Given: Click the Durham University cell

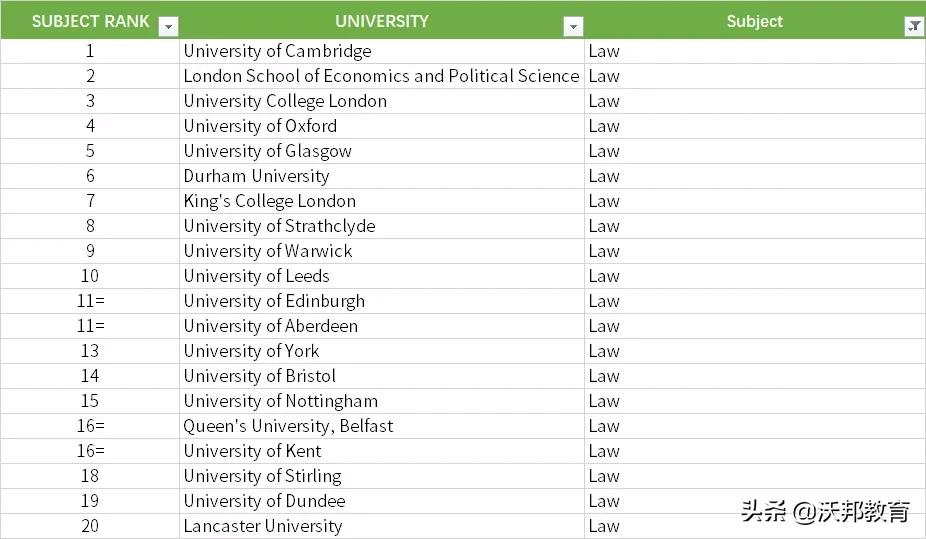Looking at the screenshot, I should 256,176.
